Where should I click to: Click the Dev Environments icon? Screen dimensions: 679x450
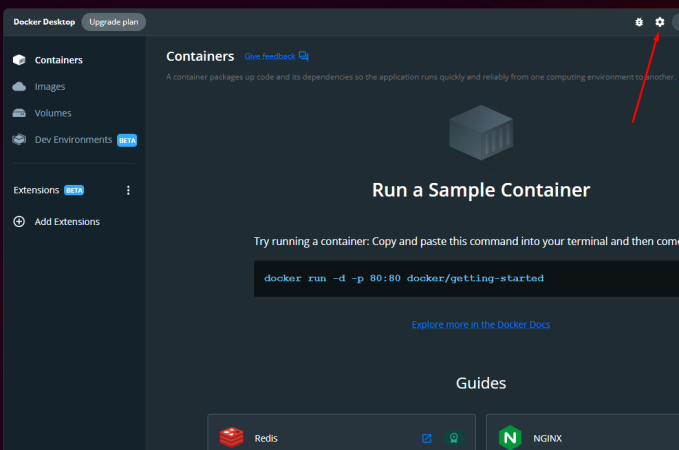point(19,139)
